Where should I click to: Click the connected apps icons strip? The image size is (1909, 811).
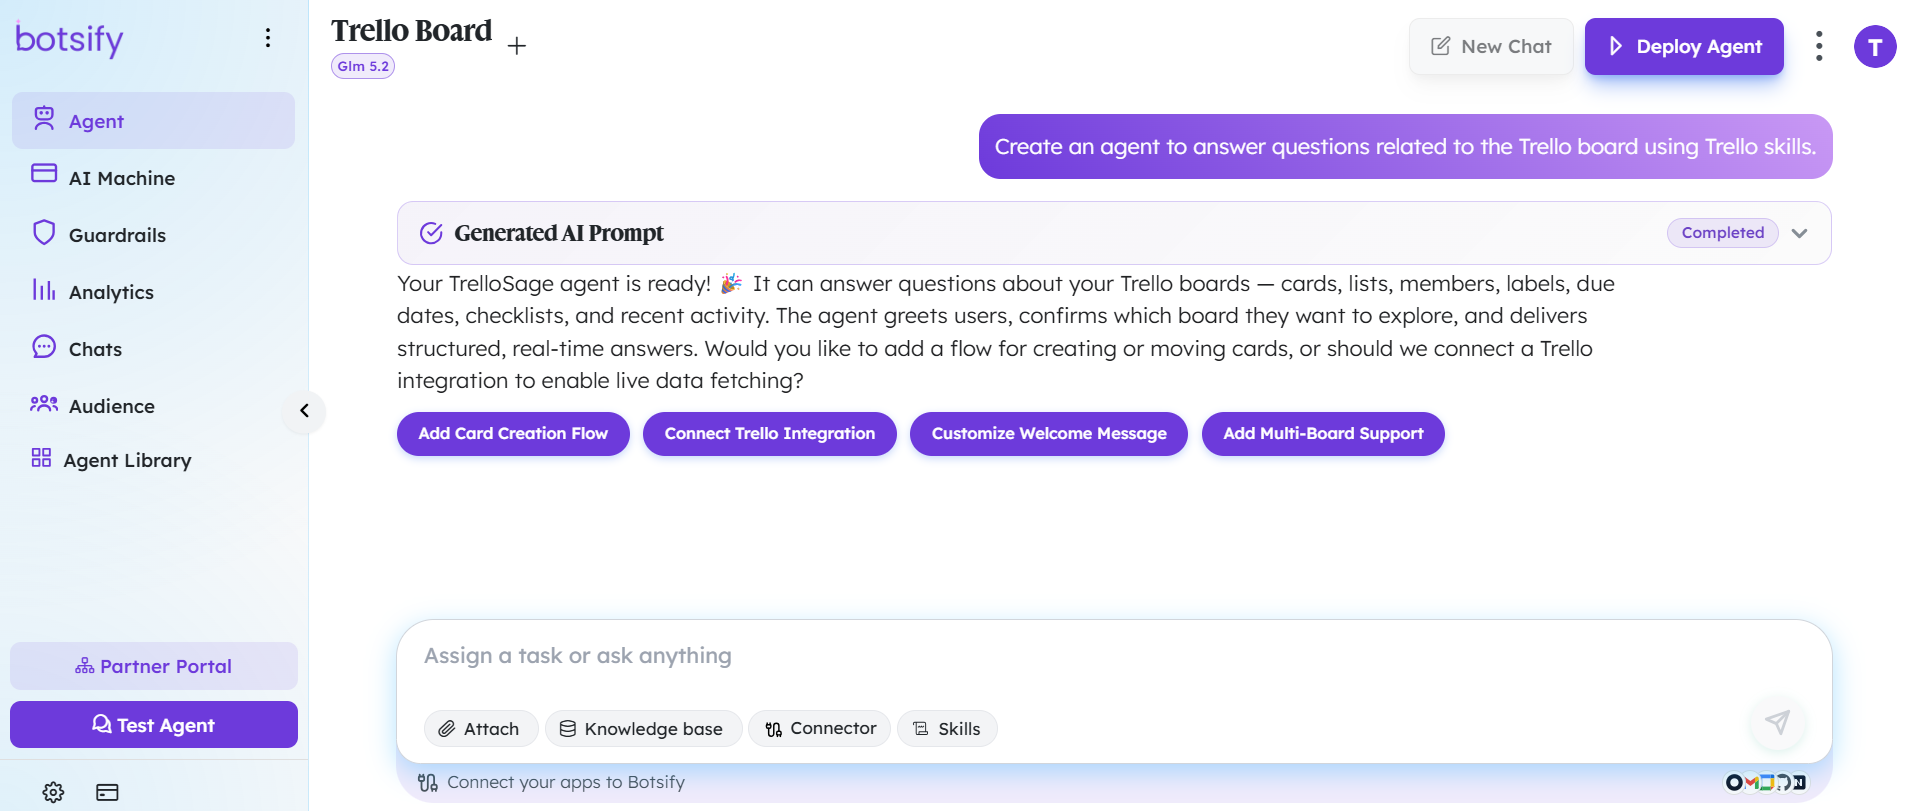click(x=1766, y=782)
